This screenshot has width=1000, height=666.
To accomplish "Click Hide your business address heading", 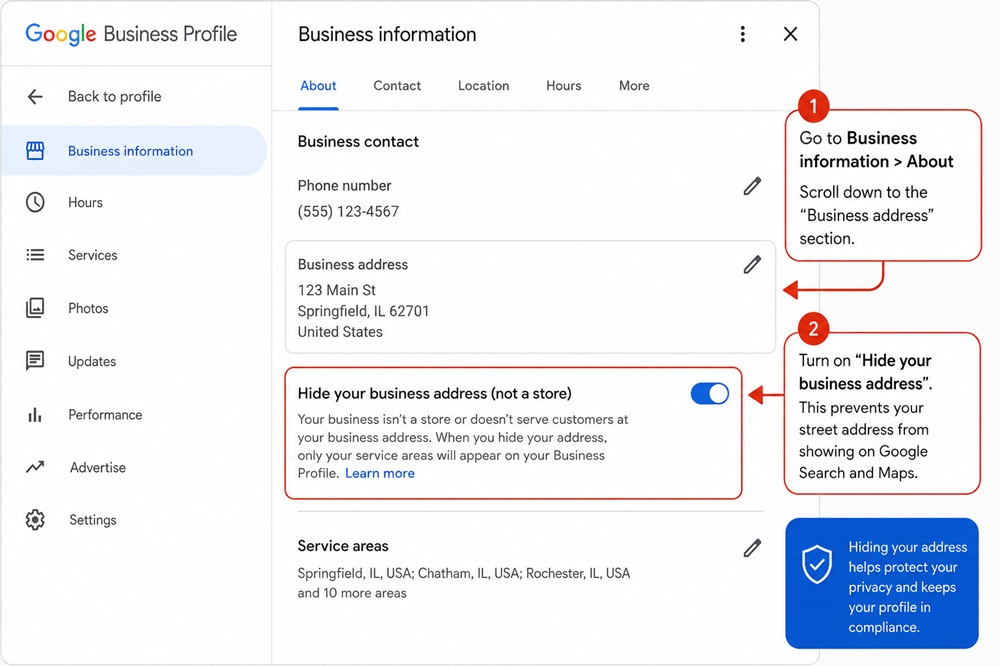I will (434, 394).
